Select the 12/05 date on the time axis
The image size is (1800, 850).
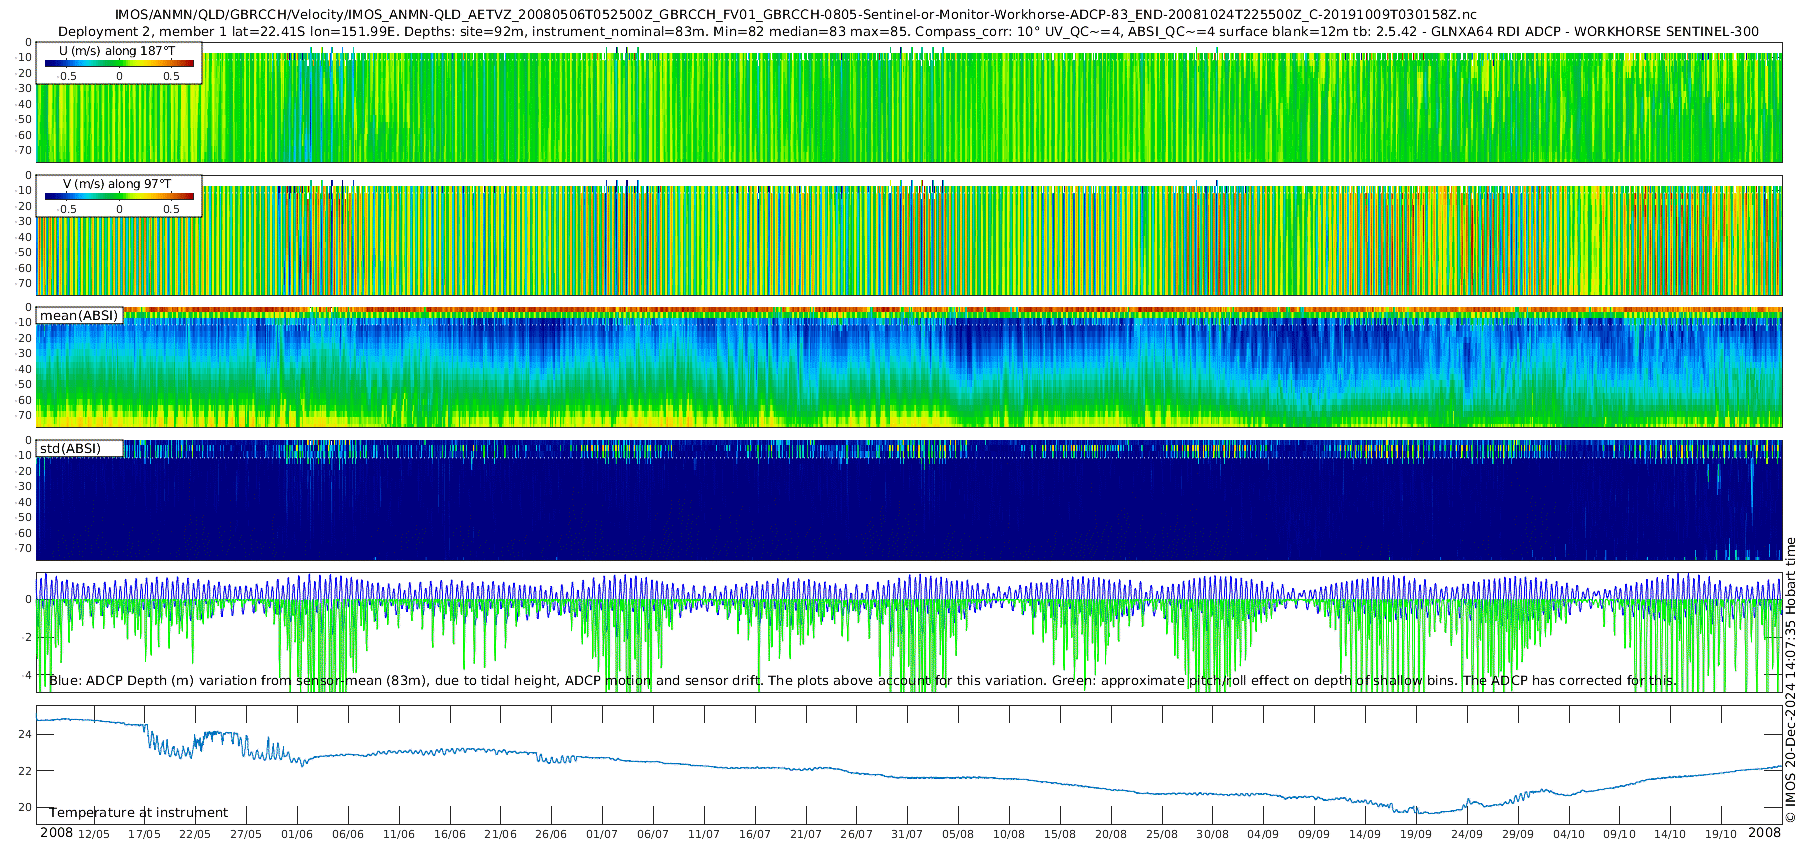(94, 834)
